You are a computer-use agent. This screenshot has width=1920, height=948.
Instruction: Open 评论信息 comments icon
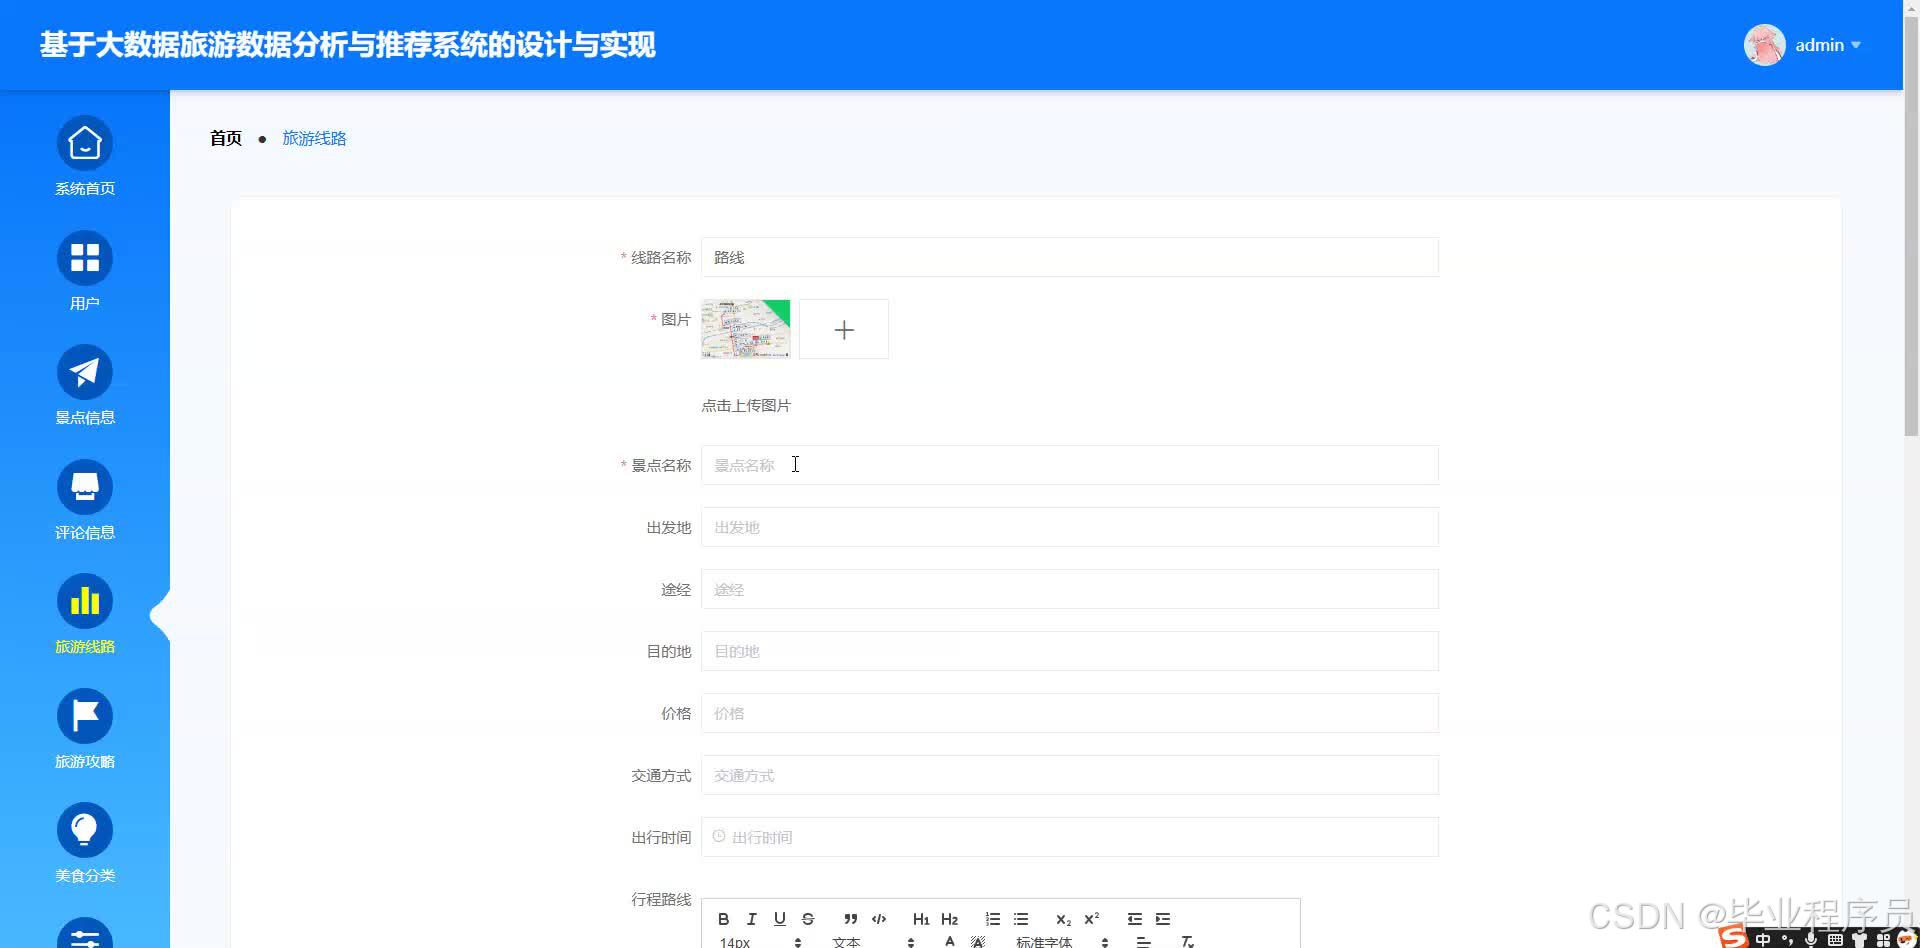85,487
